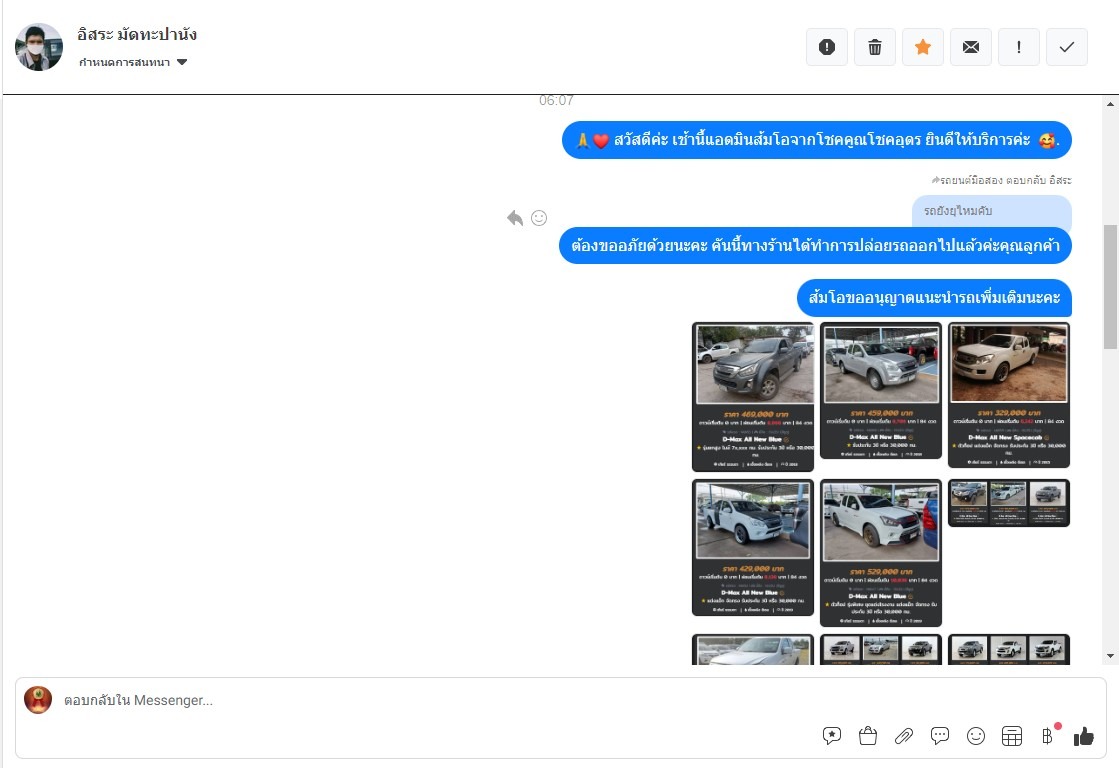The image size is (1119, 768).
Task: Add emoji reaction to message
Action: pyautogui.click(x=539, y=218)
